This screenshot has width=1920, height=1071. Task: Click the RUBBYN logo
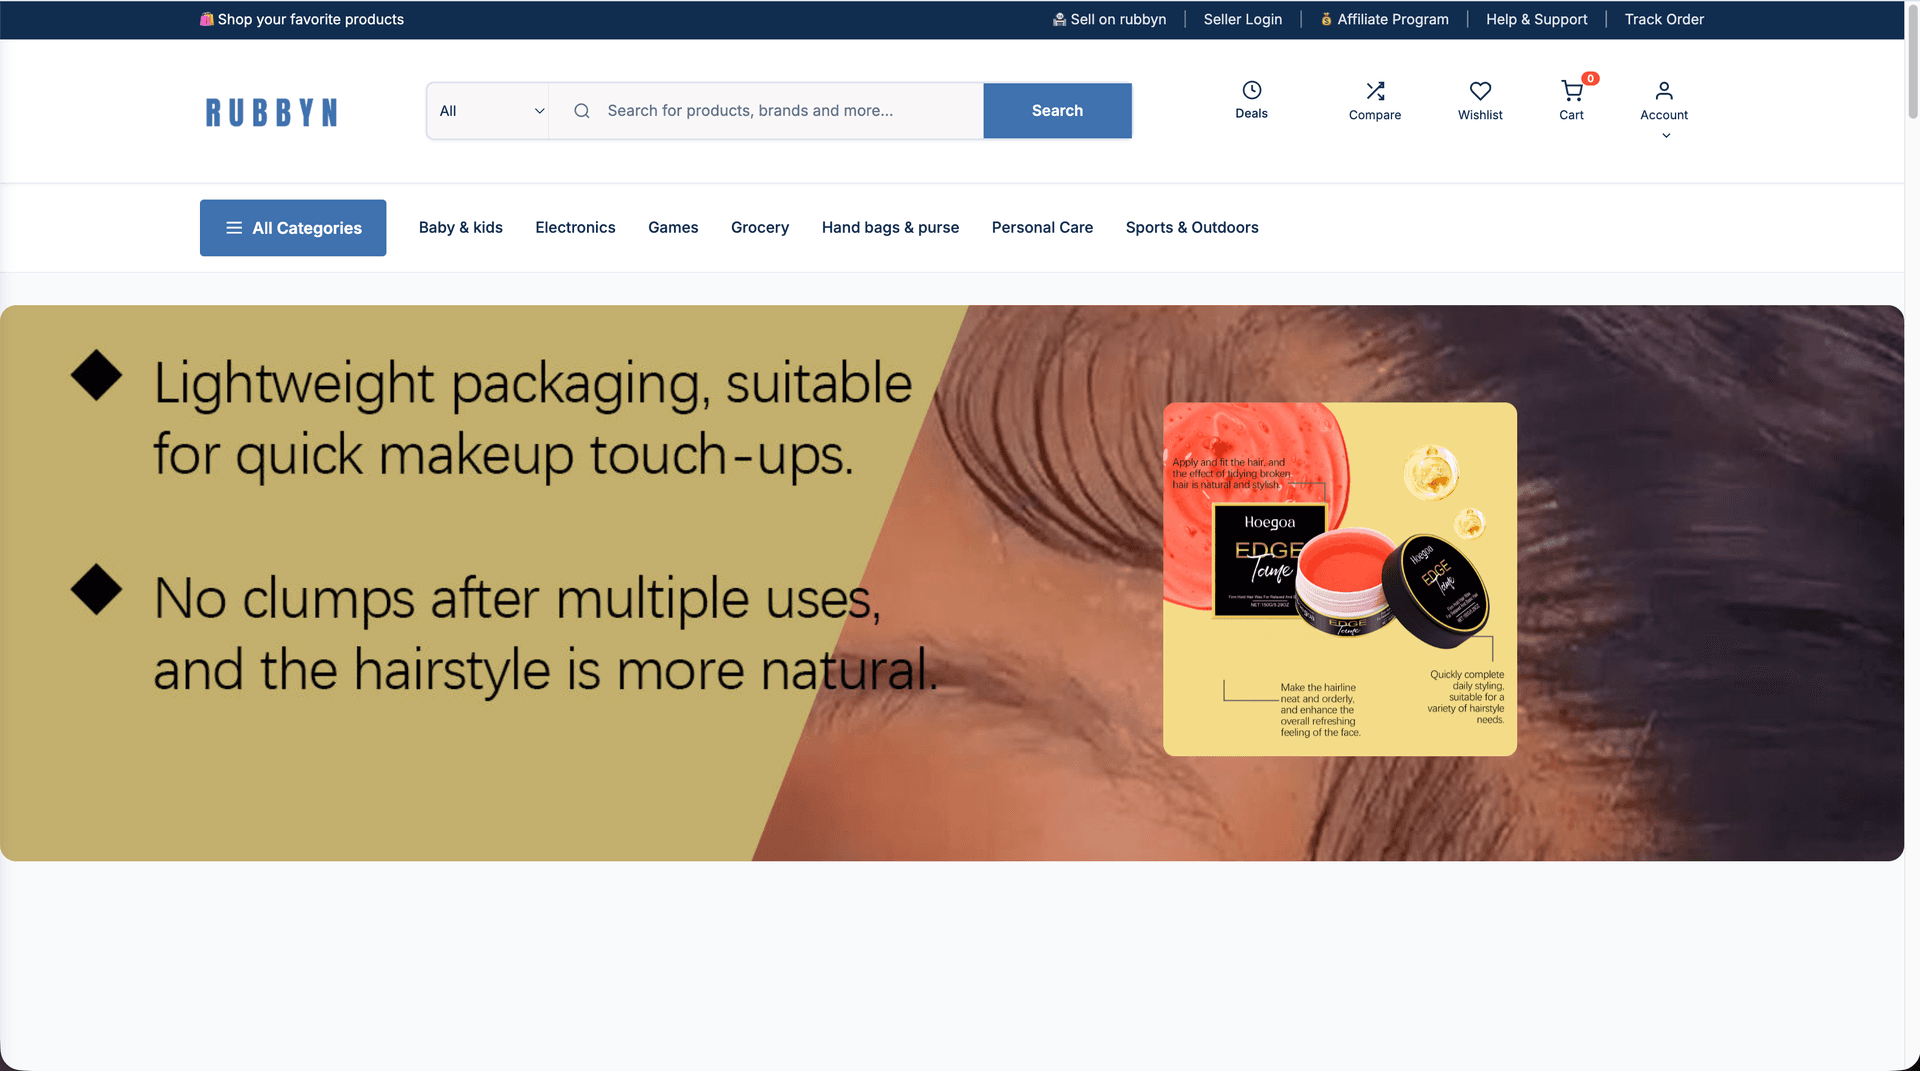click(271, 112)
